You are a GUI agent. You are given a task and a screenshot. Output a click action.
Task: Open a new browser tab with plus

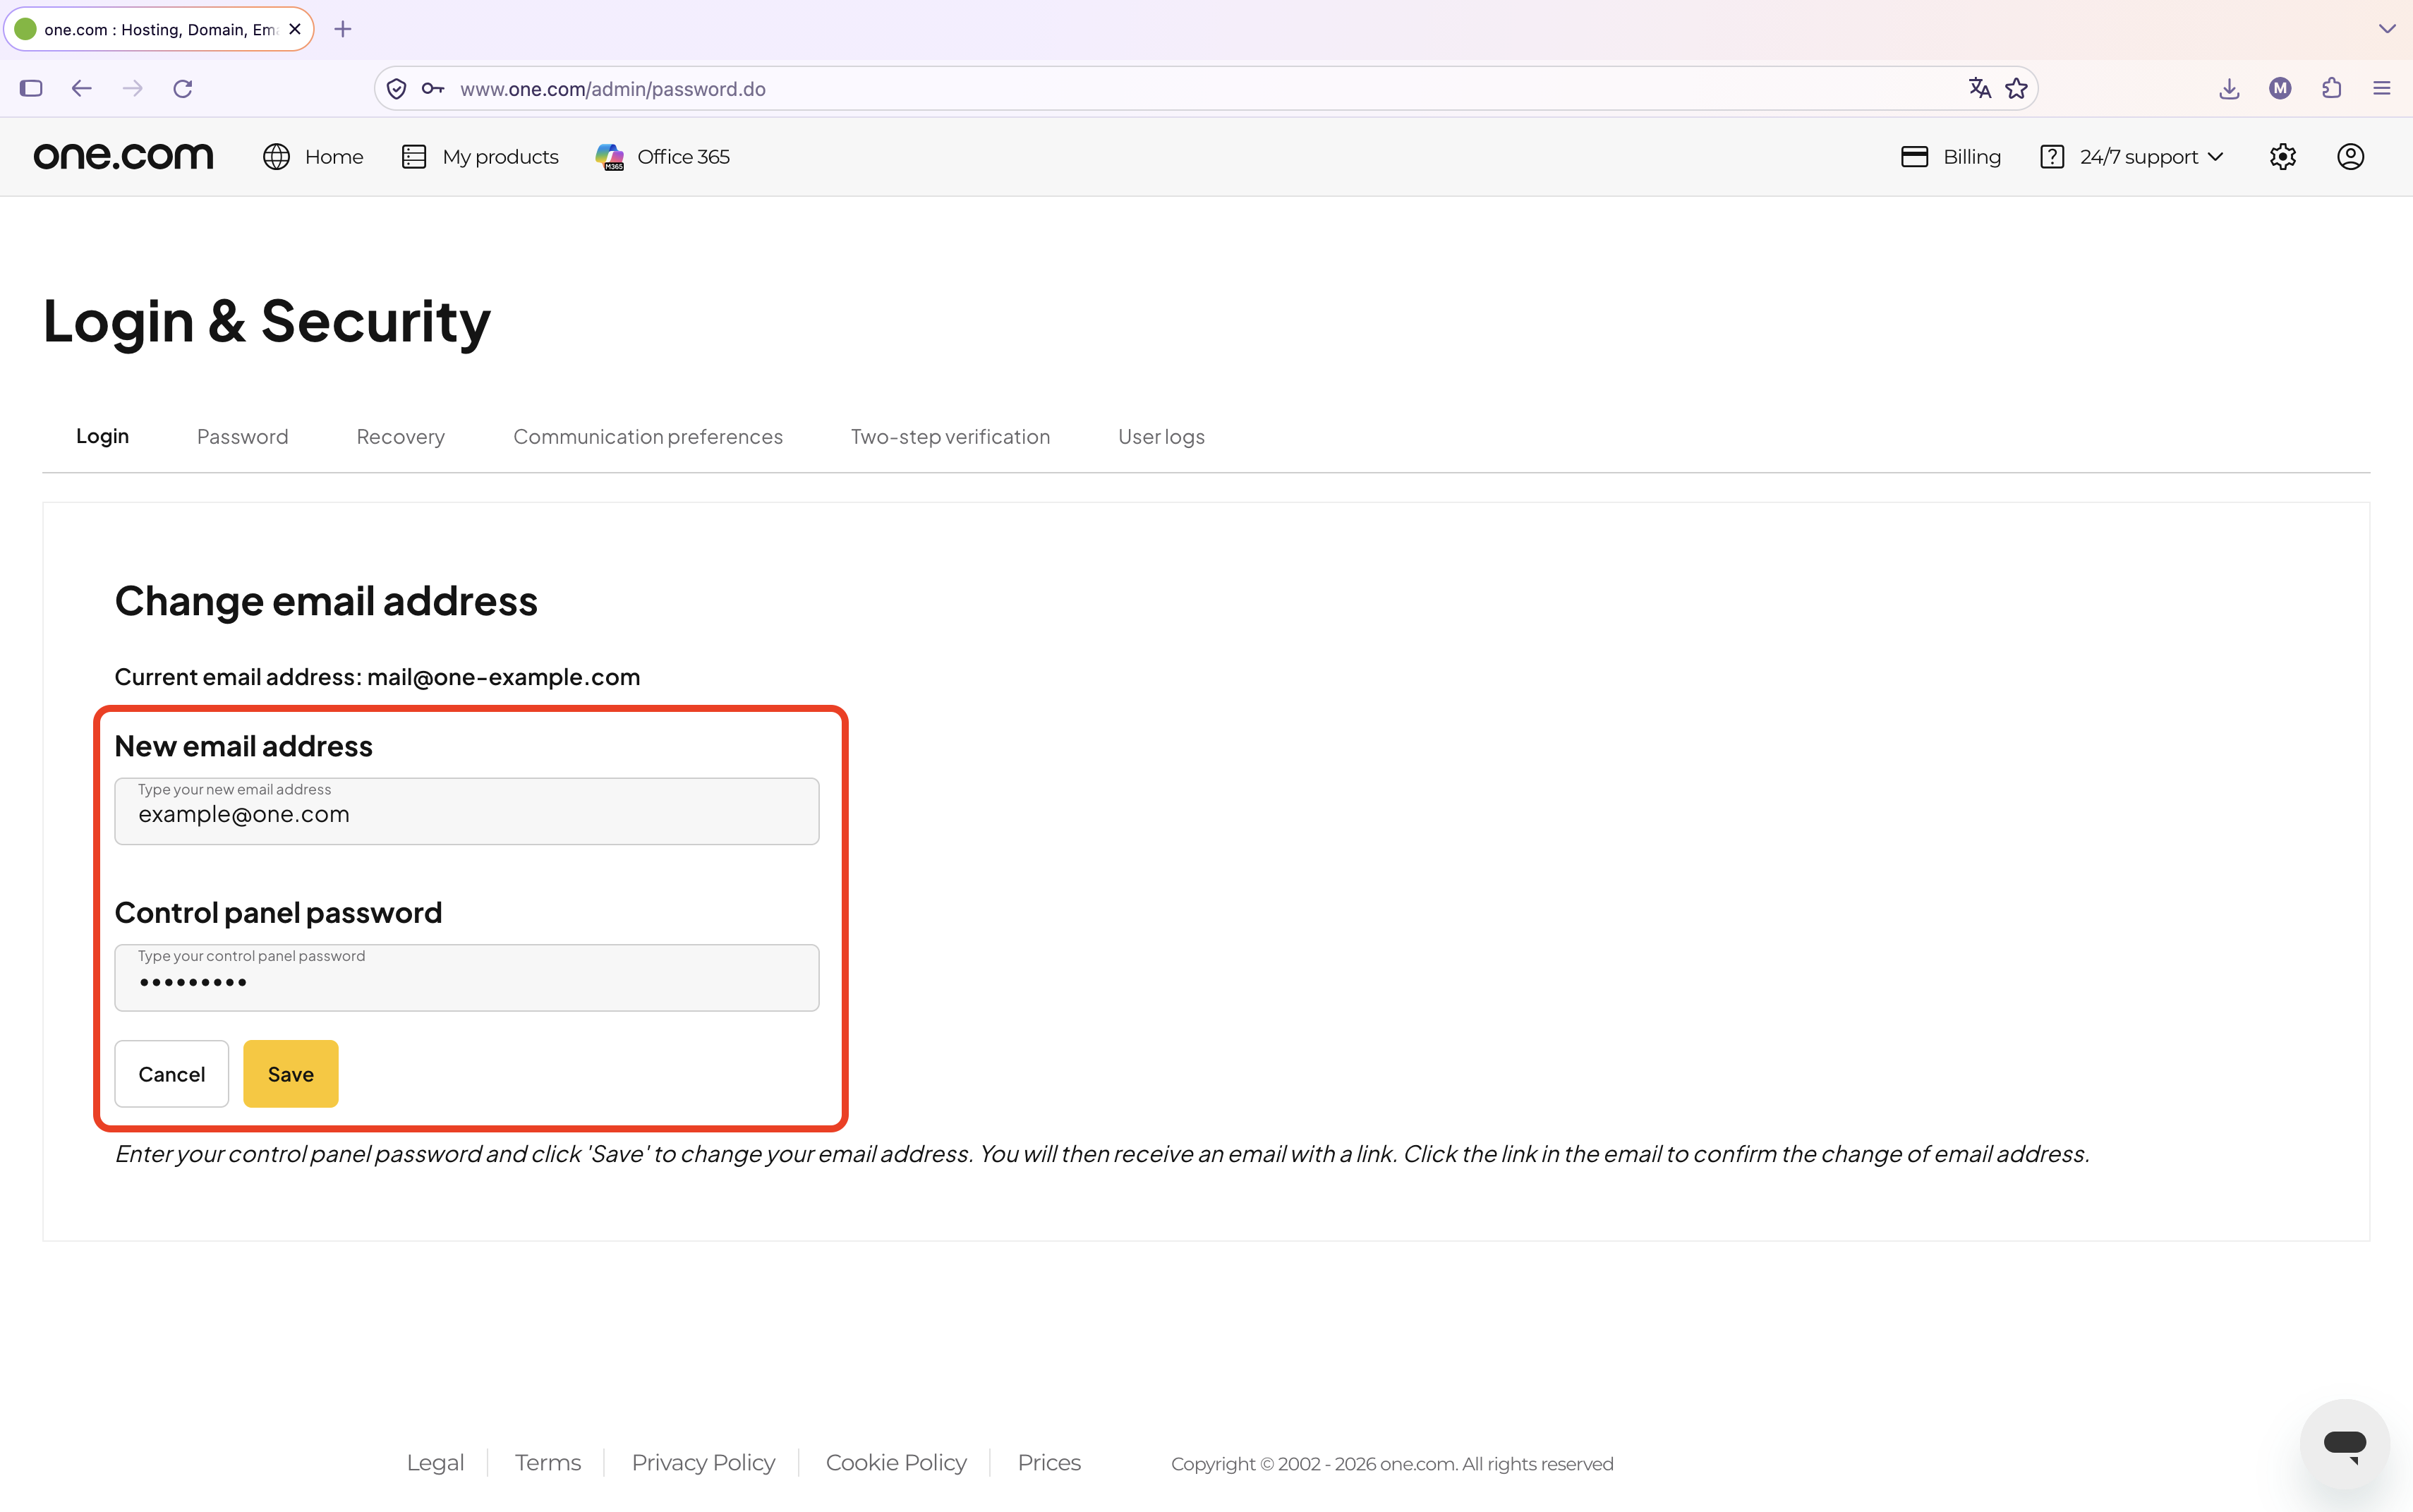pos(343,29)
